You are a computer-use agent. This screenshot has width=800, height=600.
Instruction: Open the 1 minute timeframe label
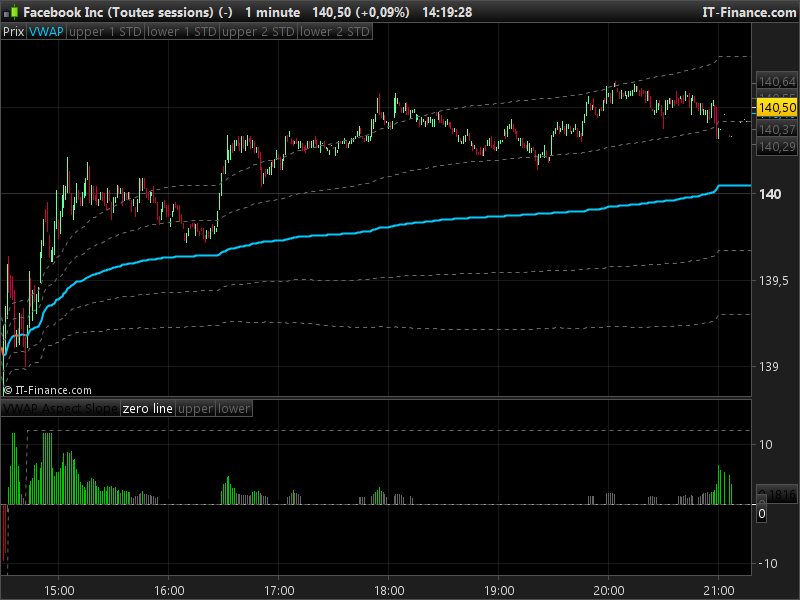point(272,12)
